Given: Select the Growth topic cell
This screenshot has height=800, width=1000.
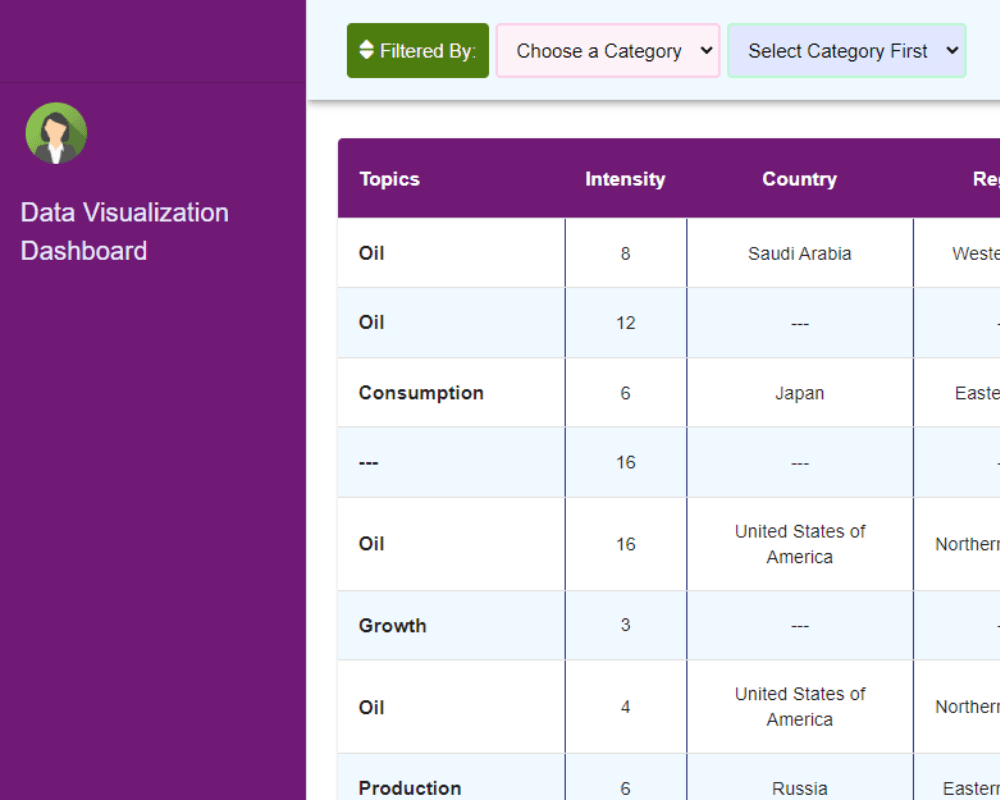Looking at the screenshot, I should coord(392,626).
